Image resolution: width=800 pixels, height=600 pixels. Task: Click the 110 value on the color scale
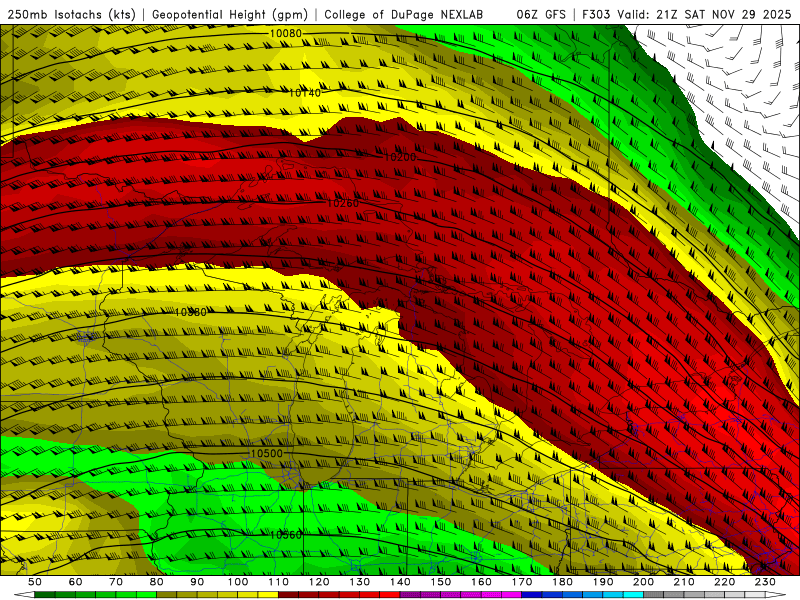[278, 582]
